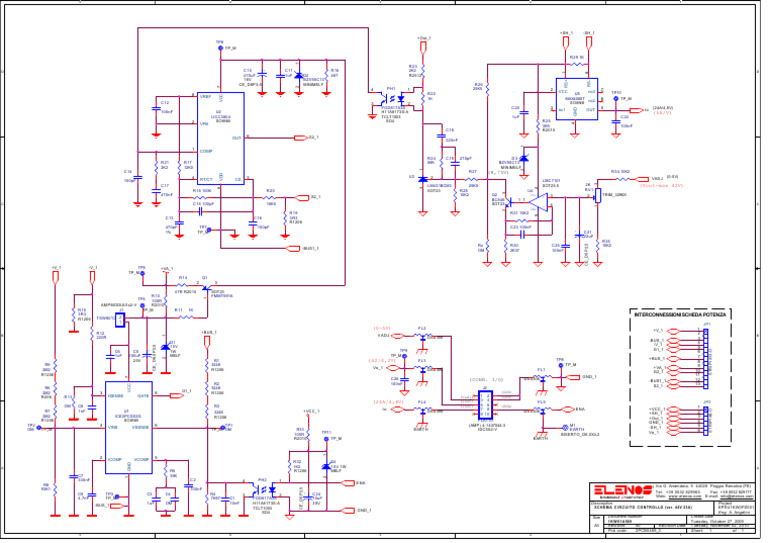Click the JP1 header in the interconnection box

point(706,358)
